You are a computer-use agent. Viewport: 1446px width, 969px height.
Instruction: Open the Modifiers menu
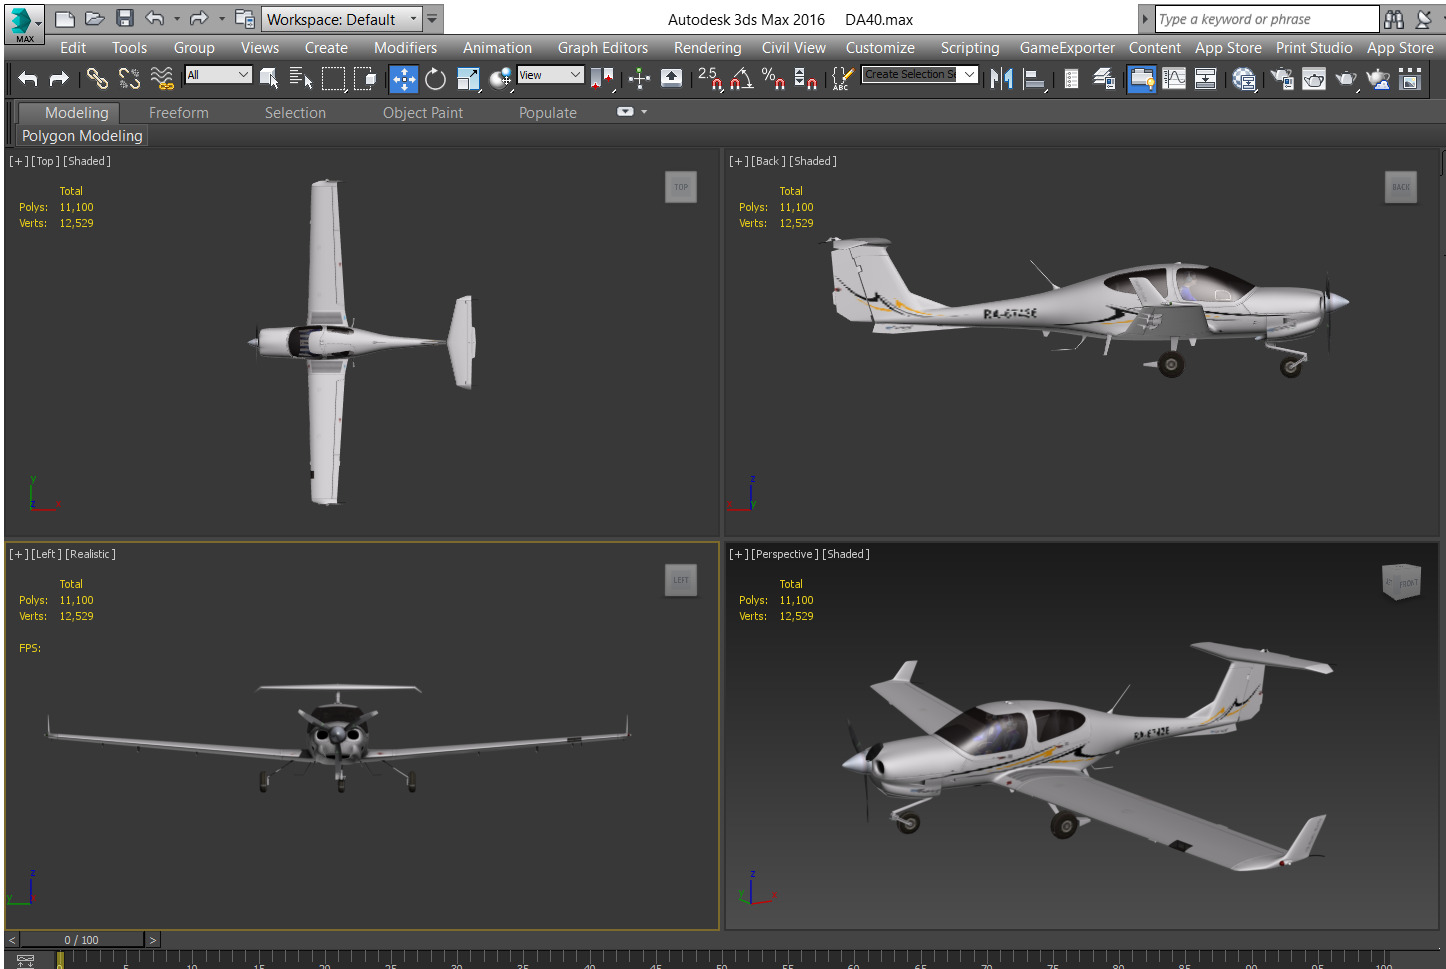[x=405, y=48]
